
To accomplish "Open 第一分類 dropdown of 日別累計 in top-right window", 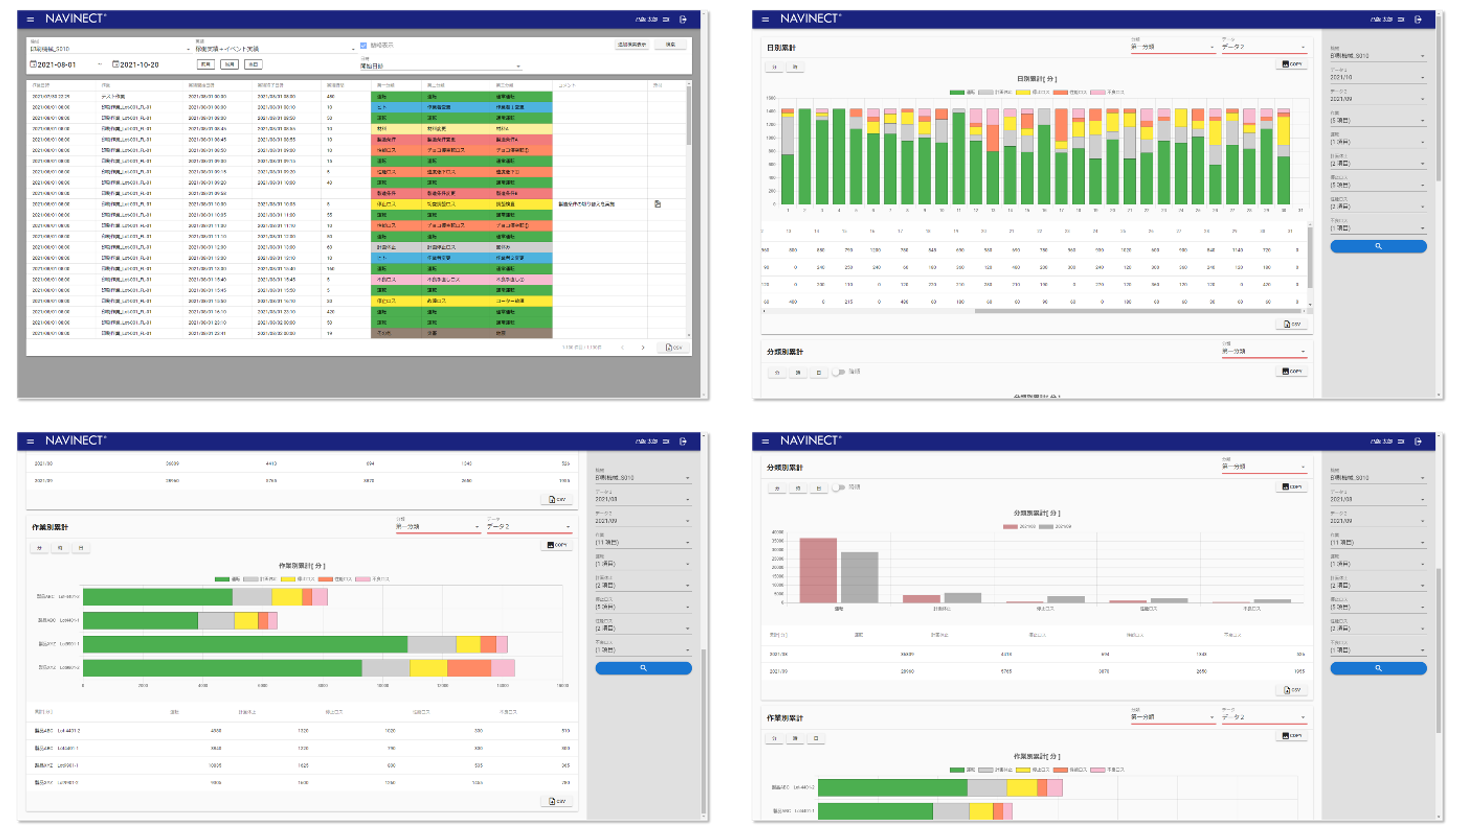I will [x=1172, y=47].
